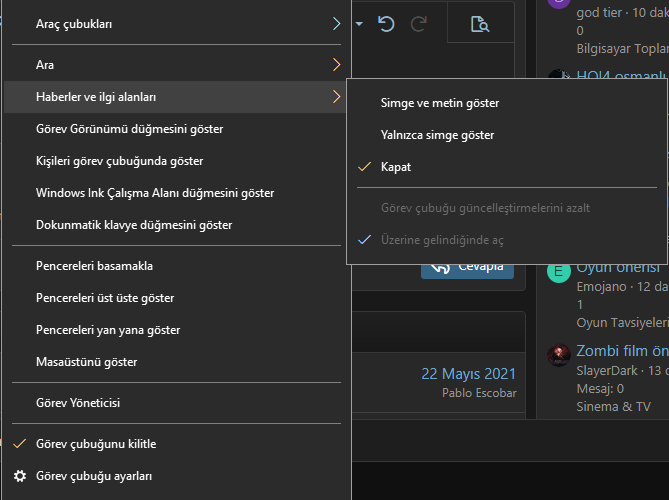The height and width of the screenshot is (500, 669).
Task: Open the Araç çubukları submenu
Action: [177, 24]
